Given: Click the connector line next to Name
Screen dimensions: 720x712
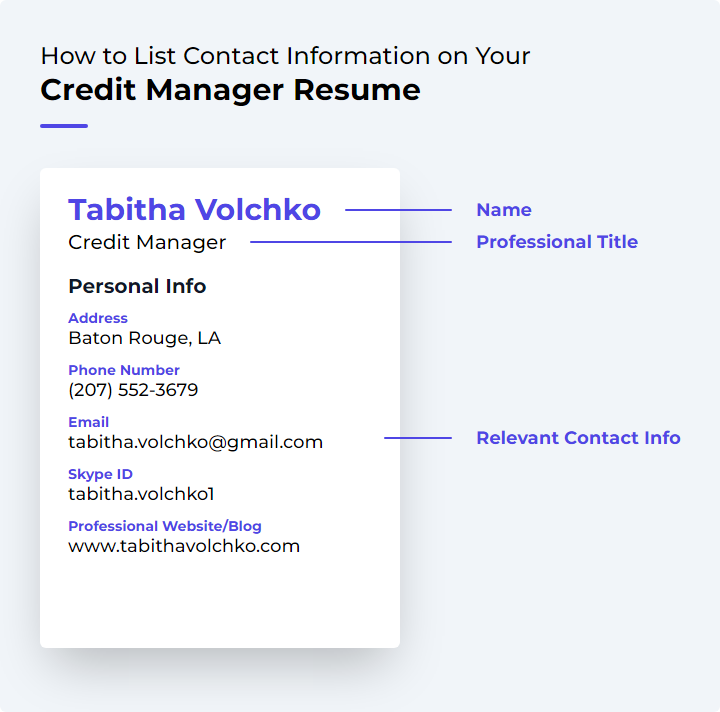Looking at the screenshot, I should coord(399,210).
